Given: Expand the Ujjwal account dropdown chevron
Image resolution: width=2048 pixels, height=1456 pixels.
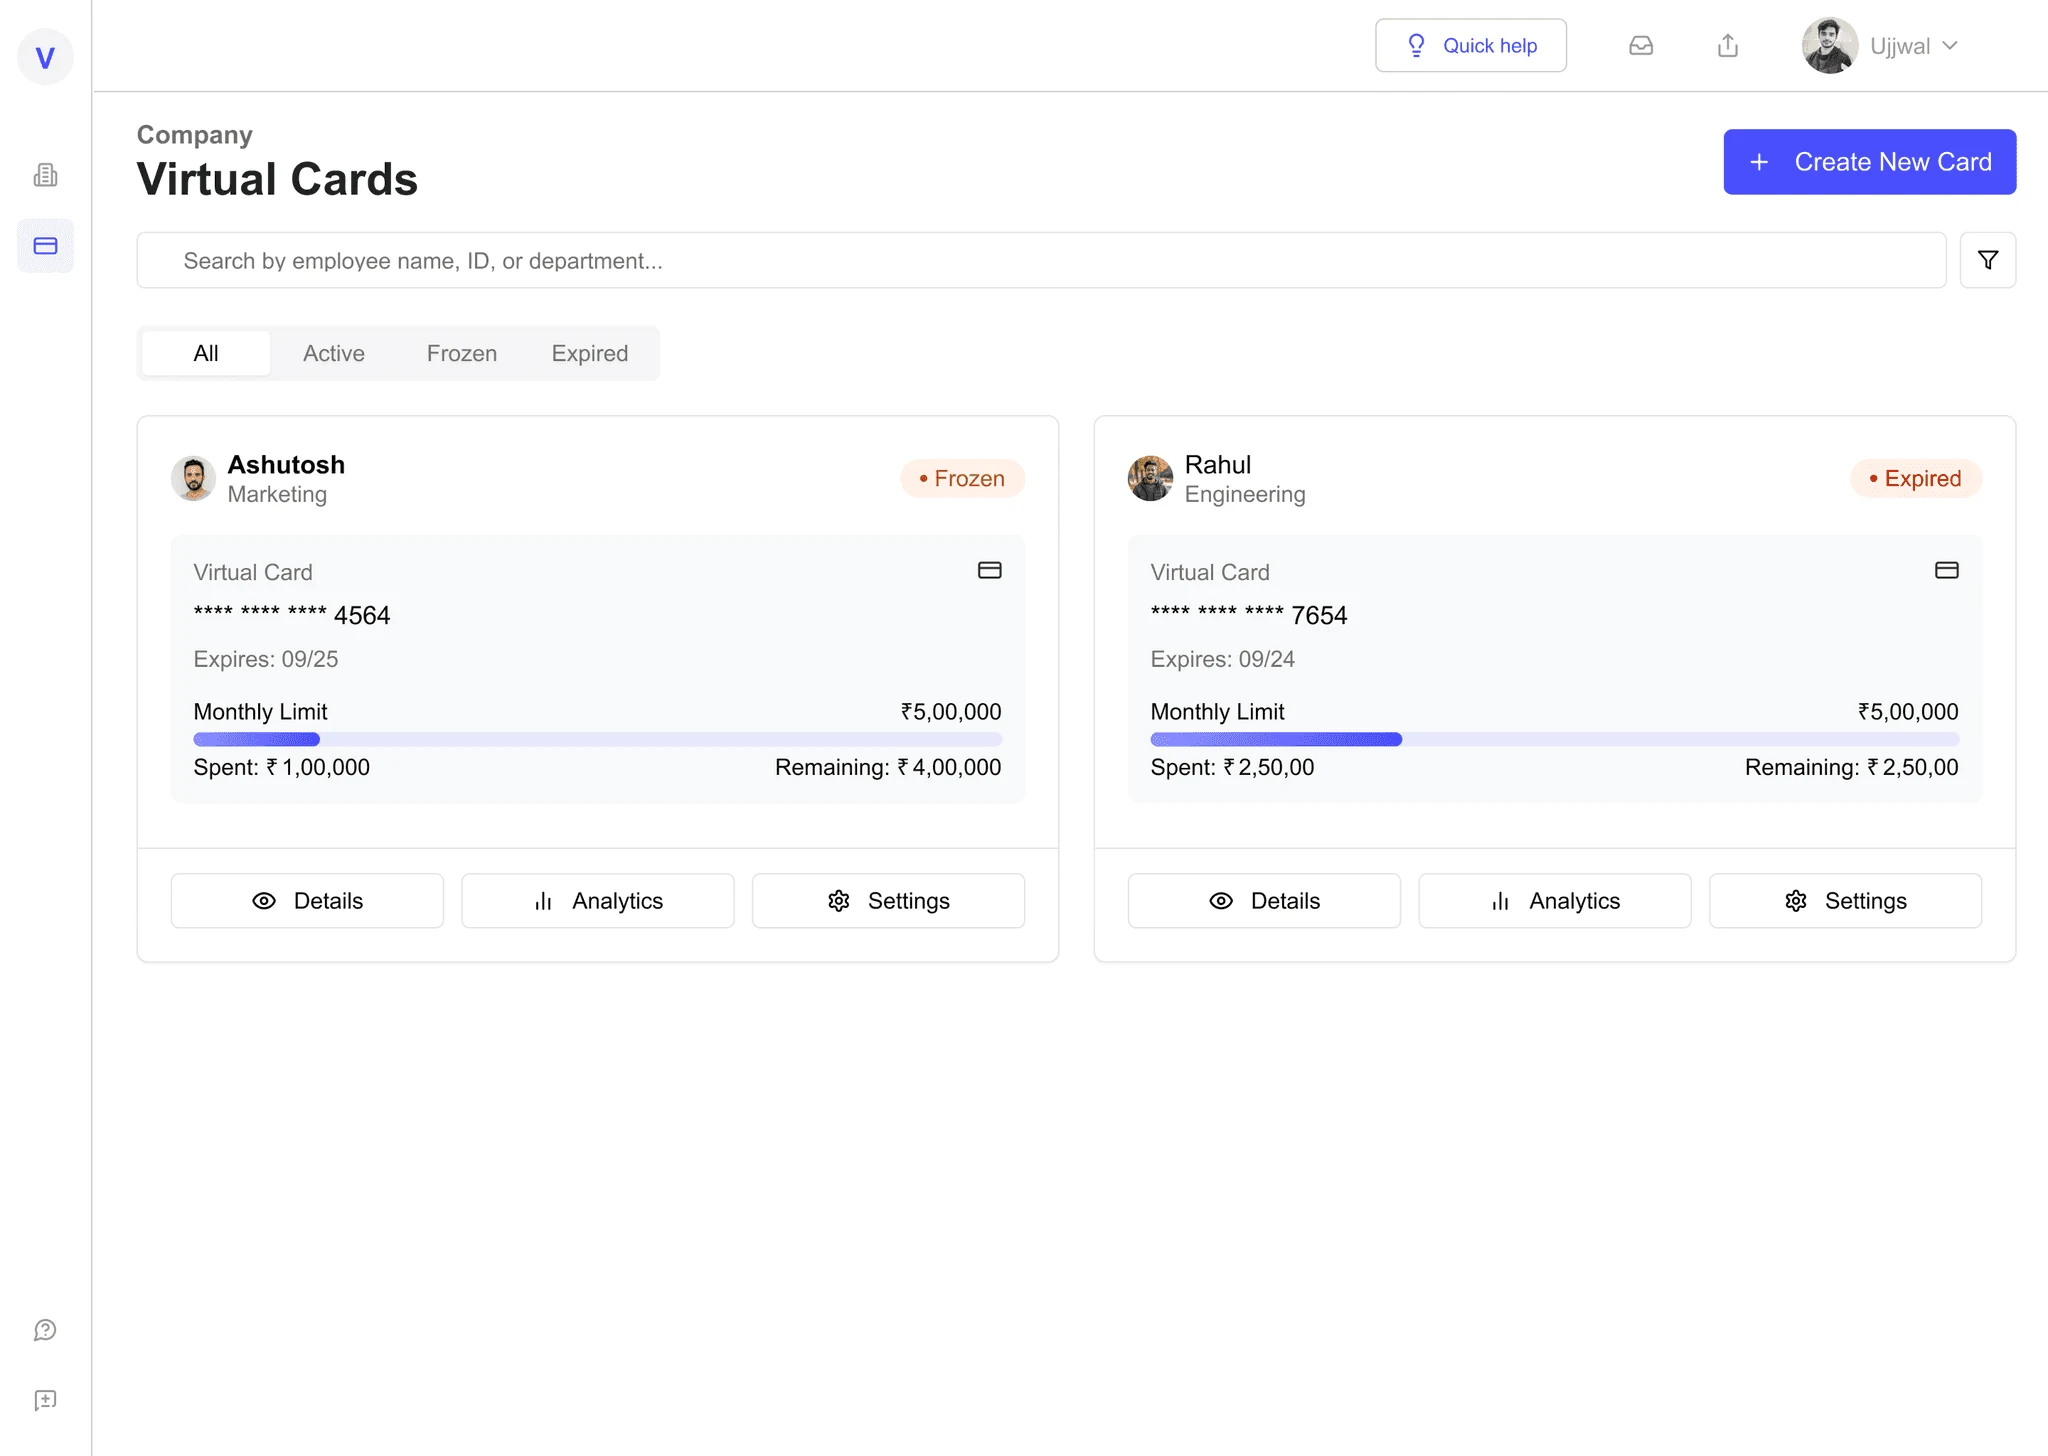Looking at the screenshot, I should pos(1950,46).
